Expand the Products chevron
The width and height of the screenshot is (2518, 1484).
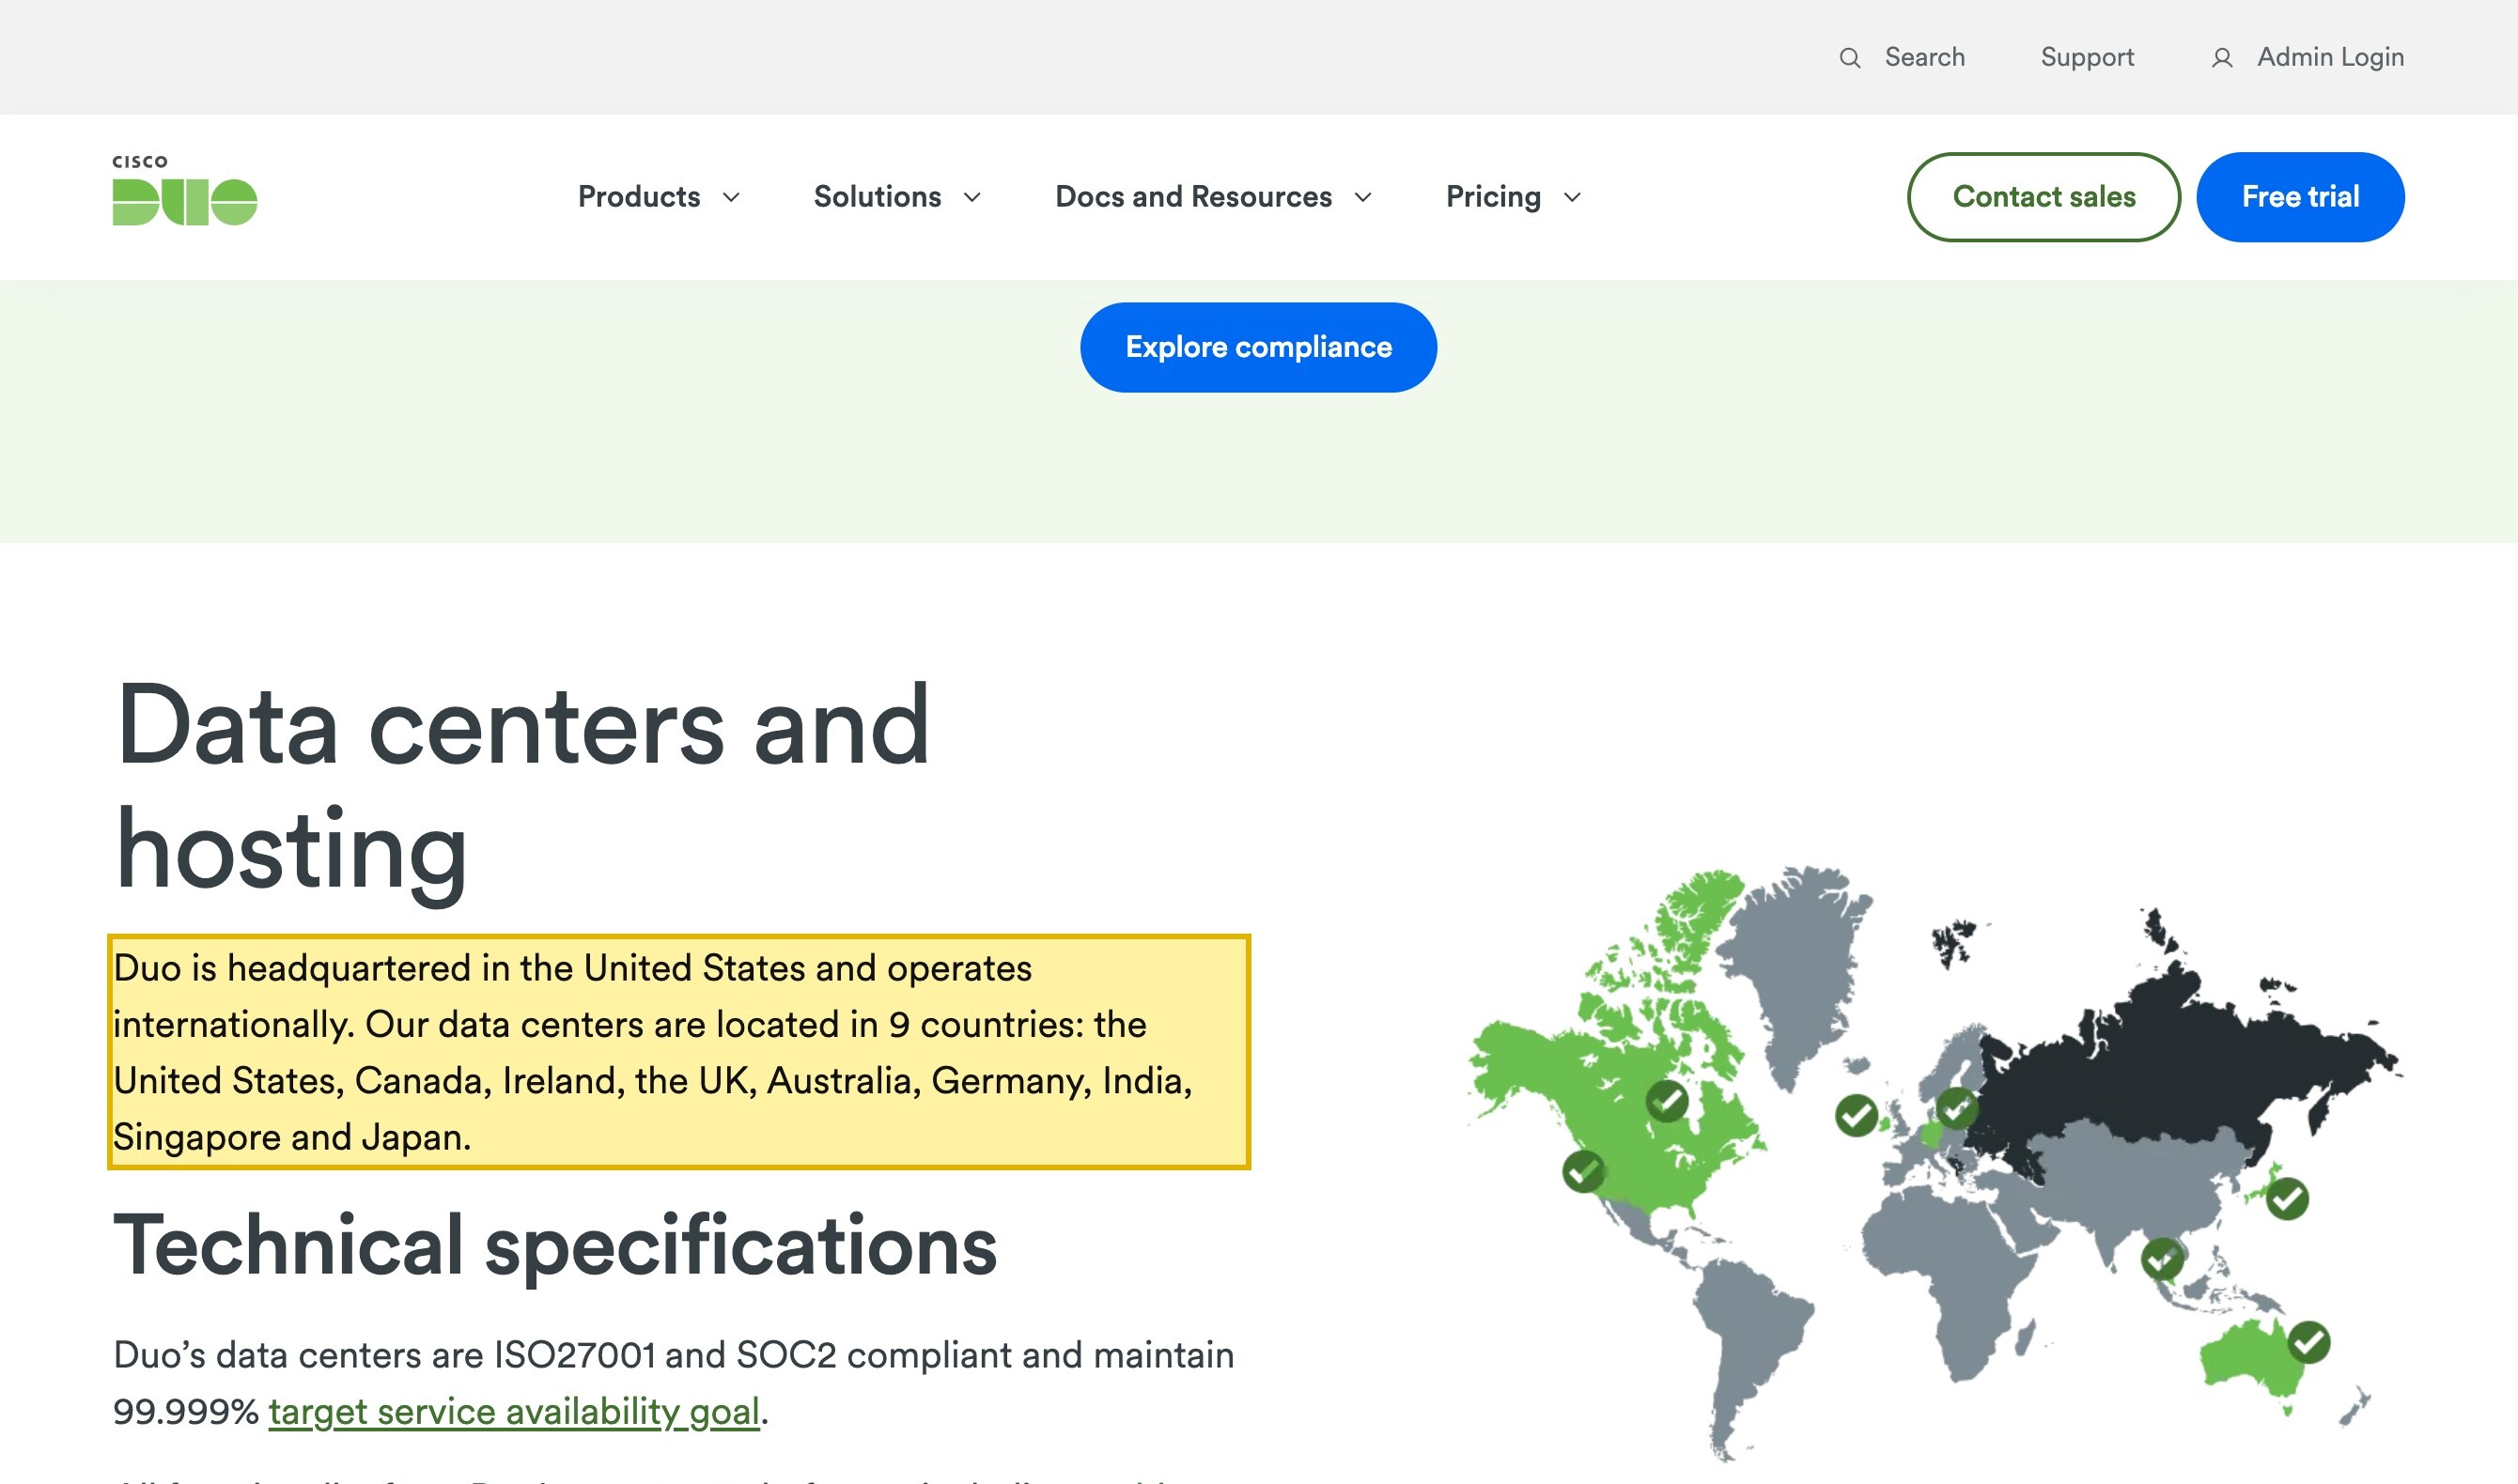point(731,197)
